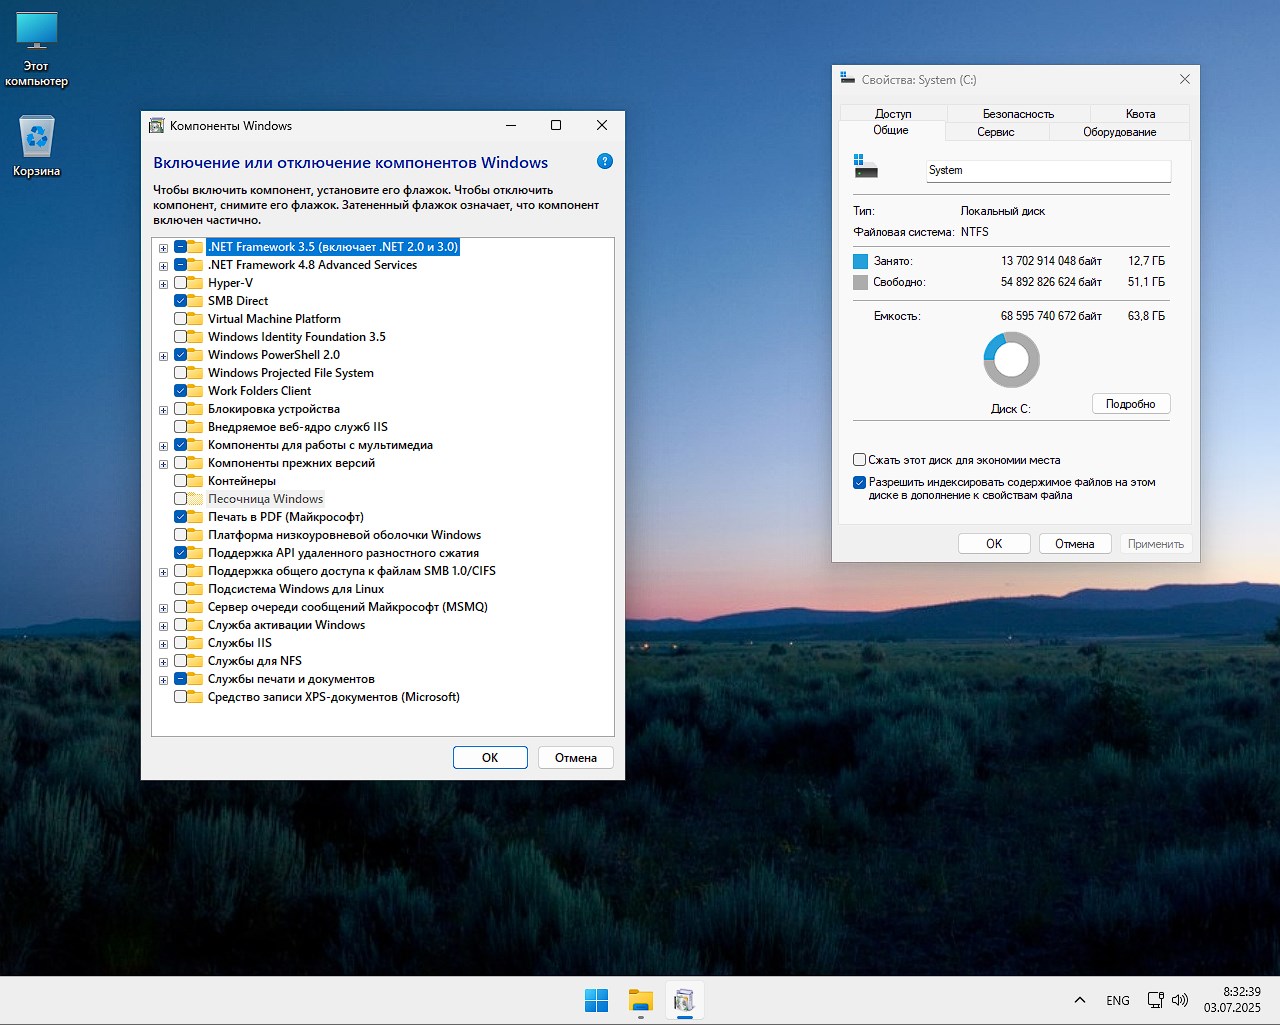This screenshot has height=1025, width=1280.
Task: Click the gray Свободно color swatch
Action: 860,283
